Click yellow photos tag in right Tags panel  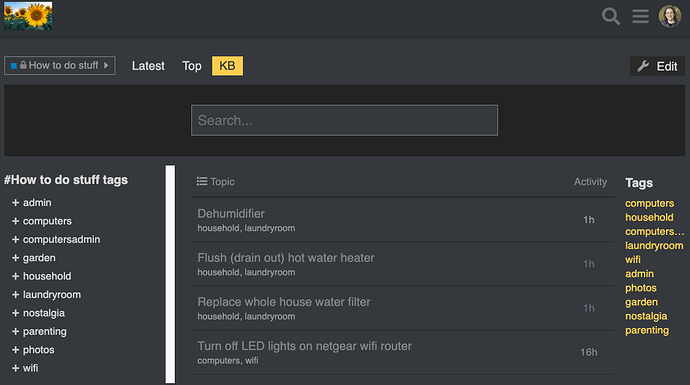[641, 288]
